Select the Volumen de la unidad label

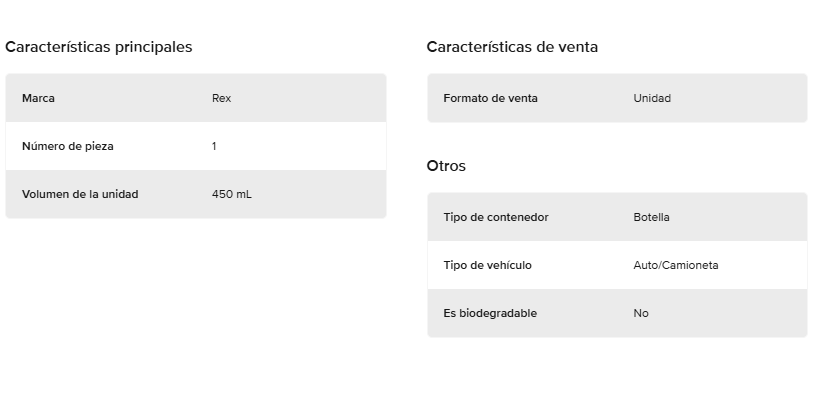80,194
